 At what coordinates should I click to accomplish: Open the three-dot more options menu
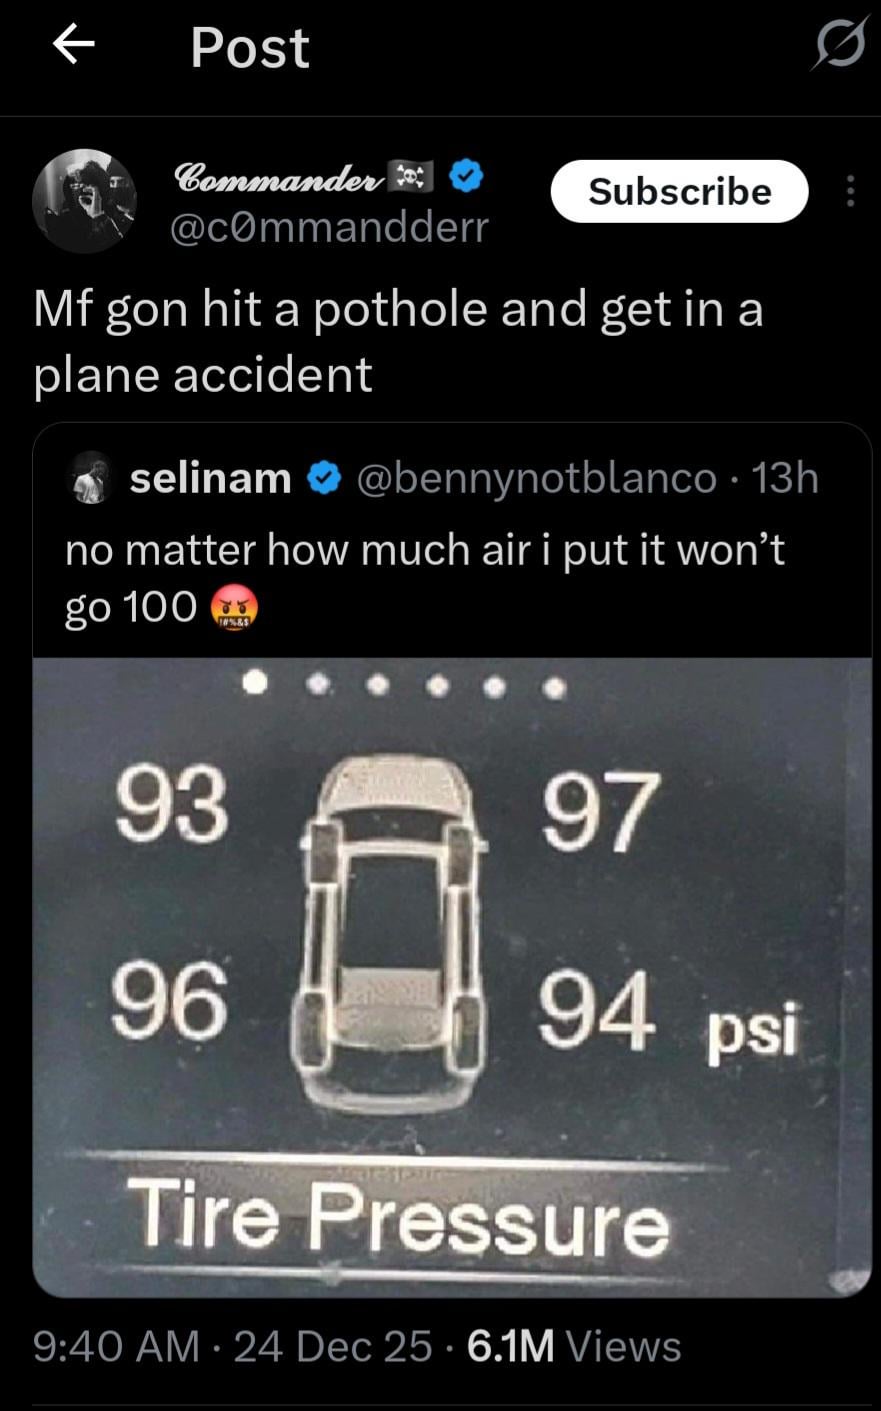(850, 191)
